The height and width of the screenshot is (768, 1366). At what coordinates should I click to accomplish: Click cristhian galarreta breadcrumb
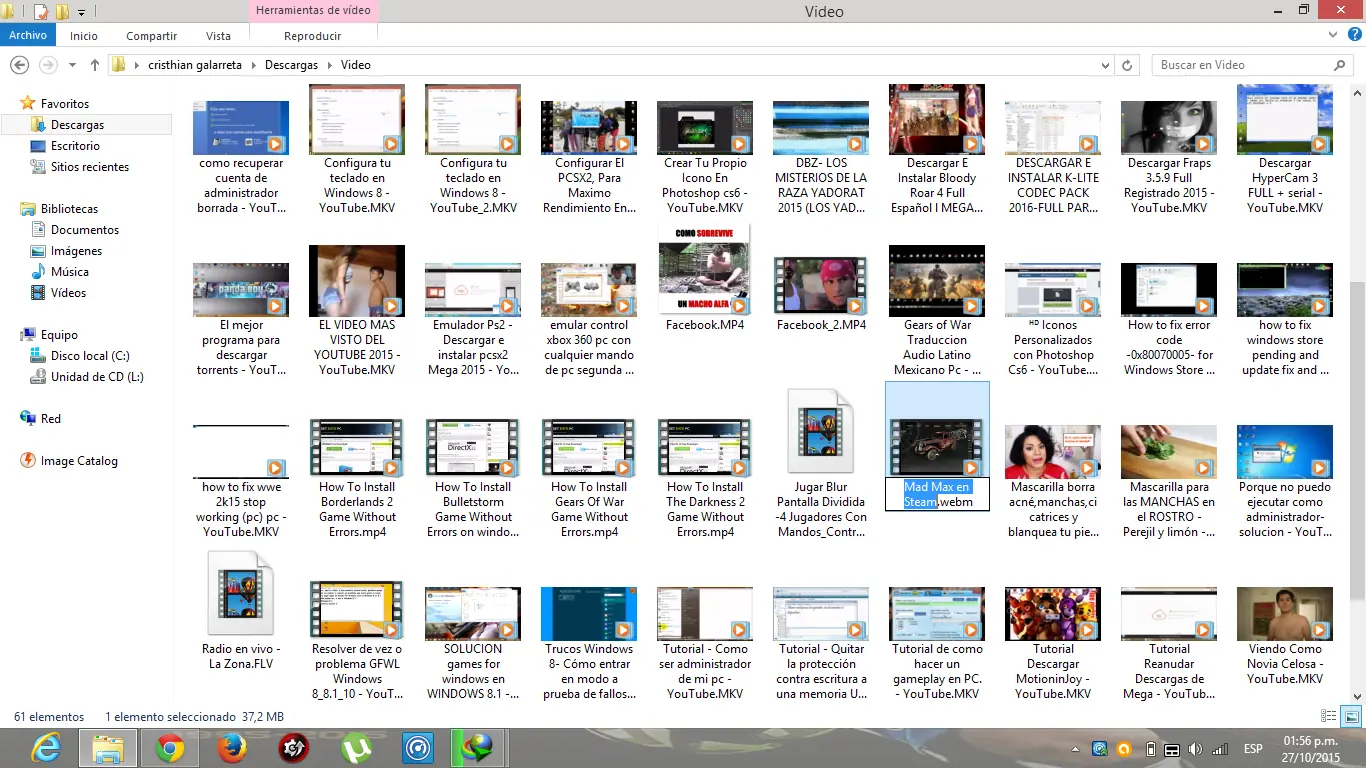197,65
